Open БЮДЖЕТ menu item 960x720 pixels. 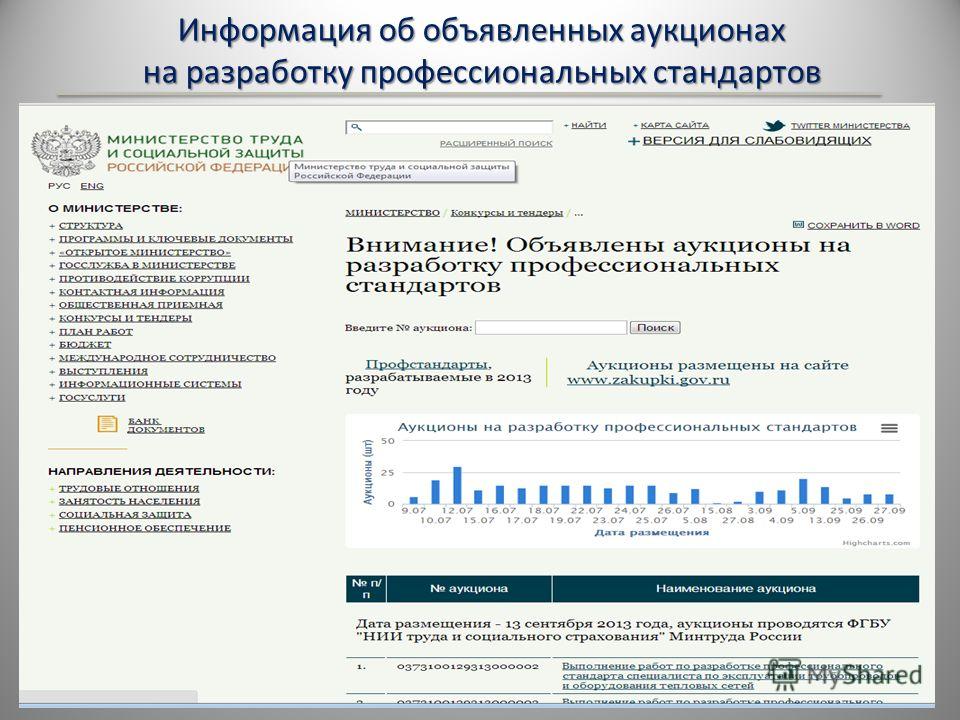[x=85, y=345]
